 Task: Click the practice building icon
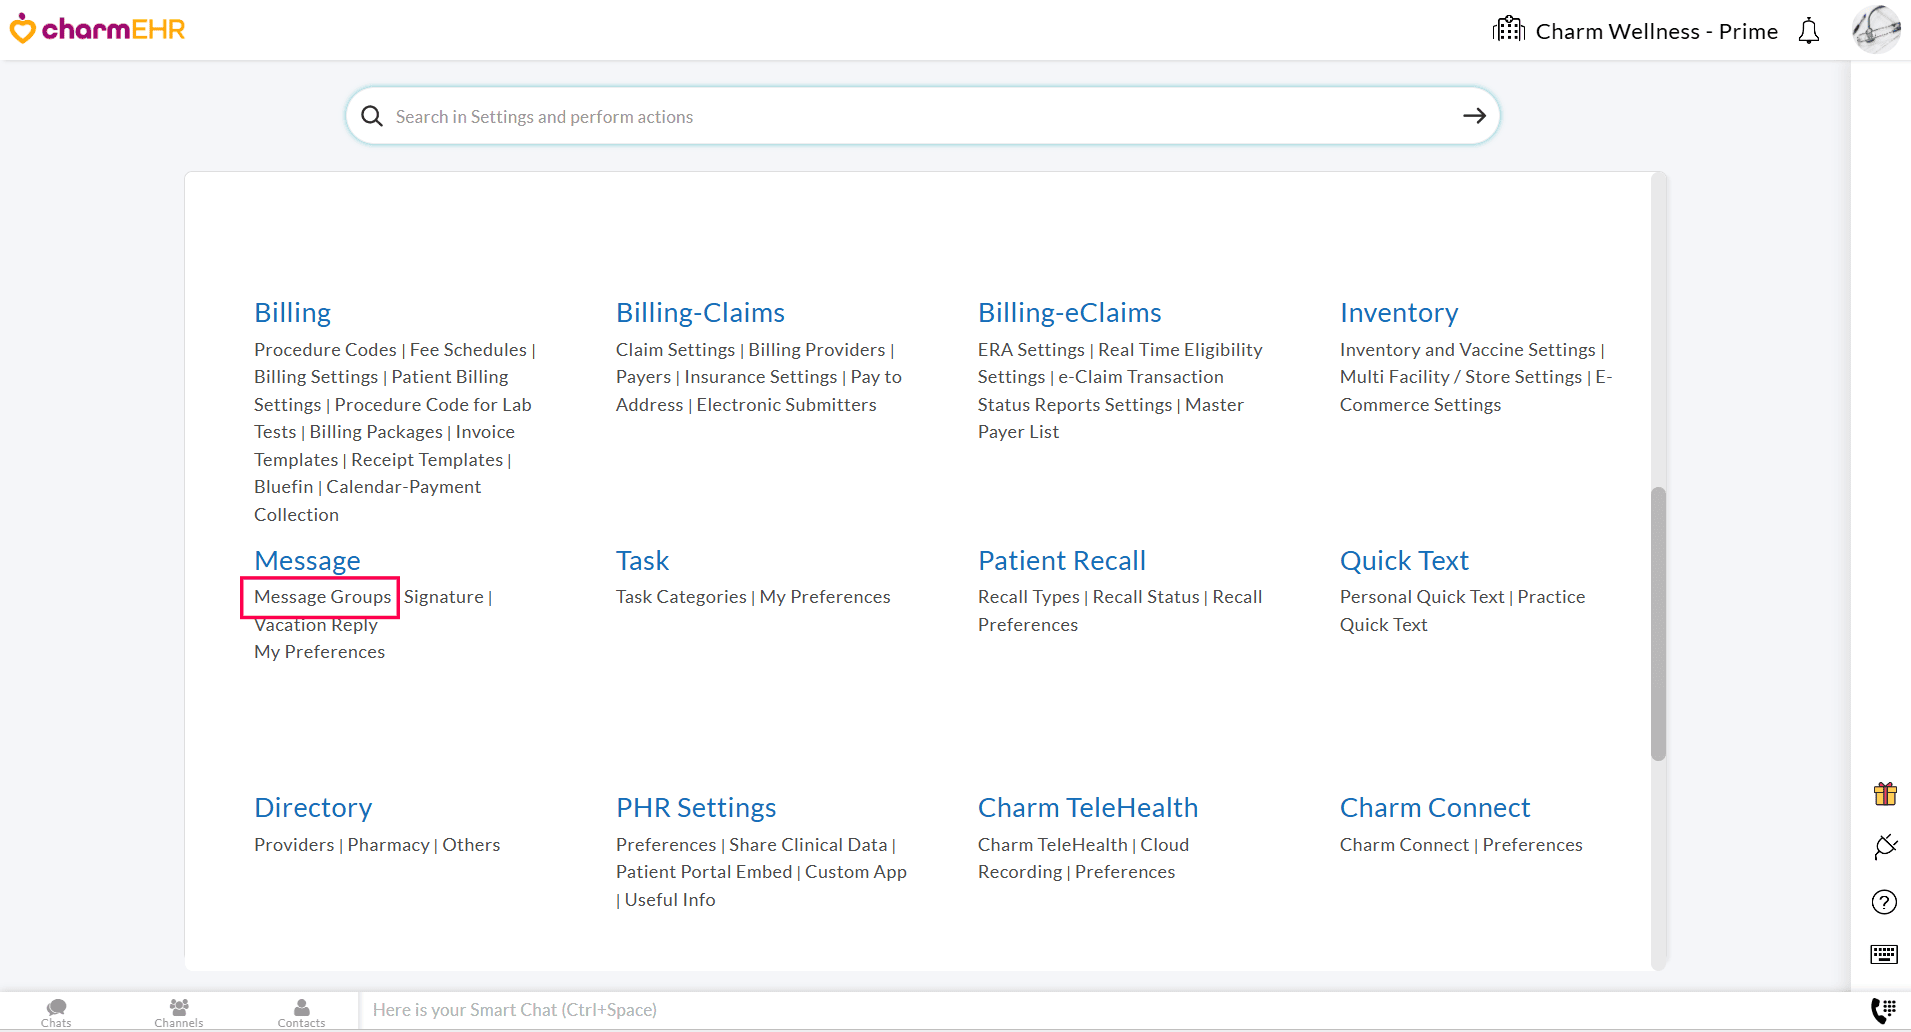[x=1508, y=30]
